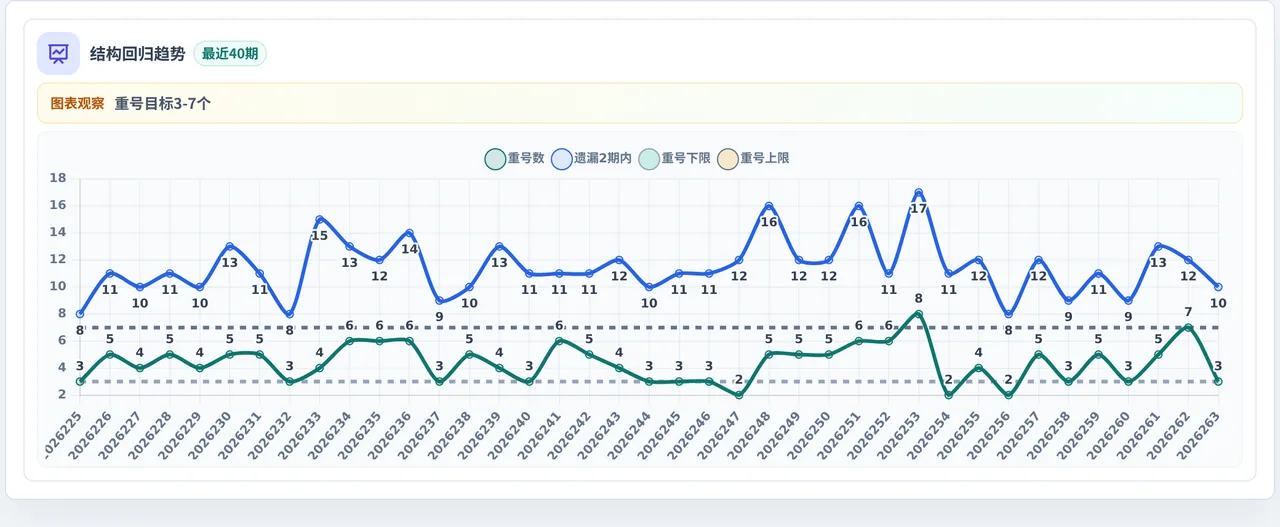Toggle the 遗漏2期内 series in the legend
This screenshot has width=1280, height=527.
click(x=591, y=158)
